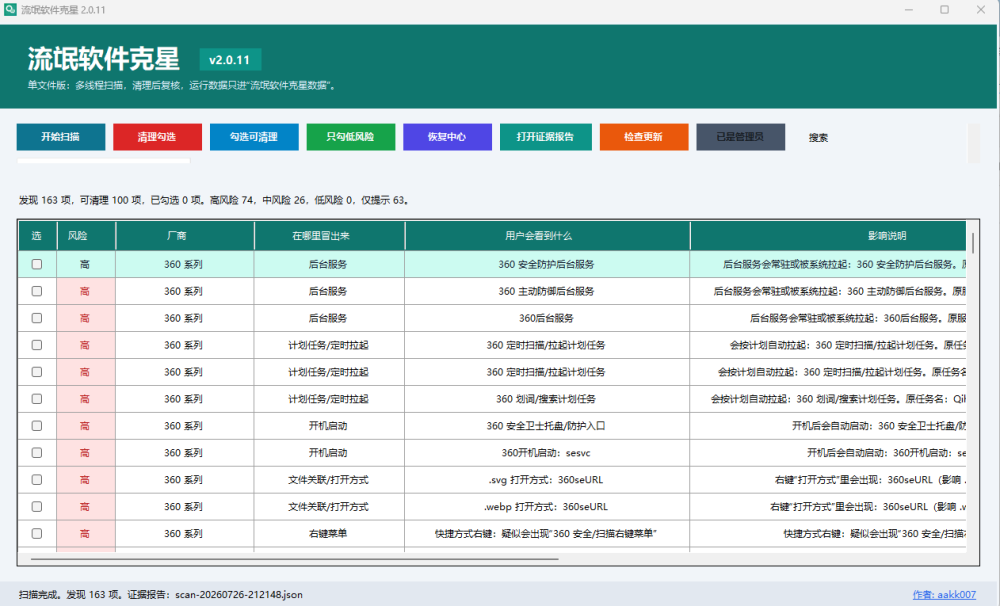The image size is (1000, 606).
Task: Check box for .webp 打开方式 row
Action: 37,506
